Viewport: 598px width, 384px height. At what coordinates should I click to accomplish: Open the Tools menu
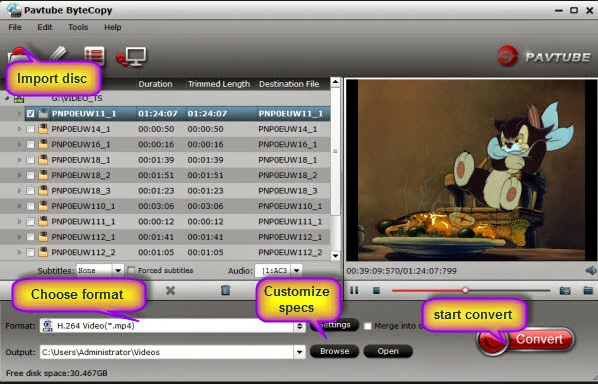coord(78,27)
